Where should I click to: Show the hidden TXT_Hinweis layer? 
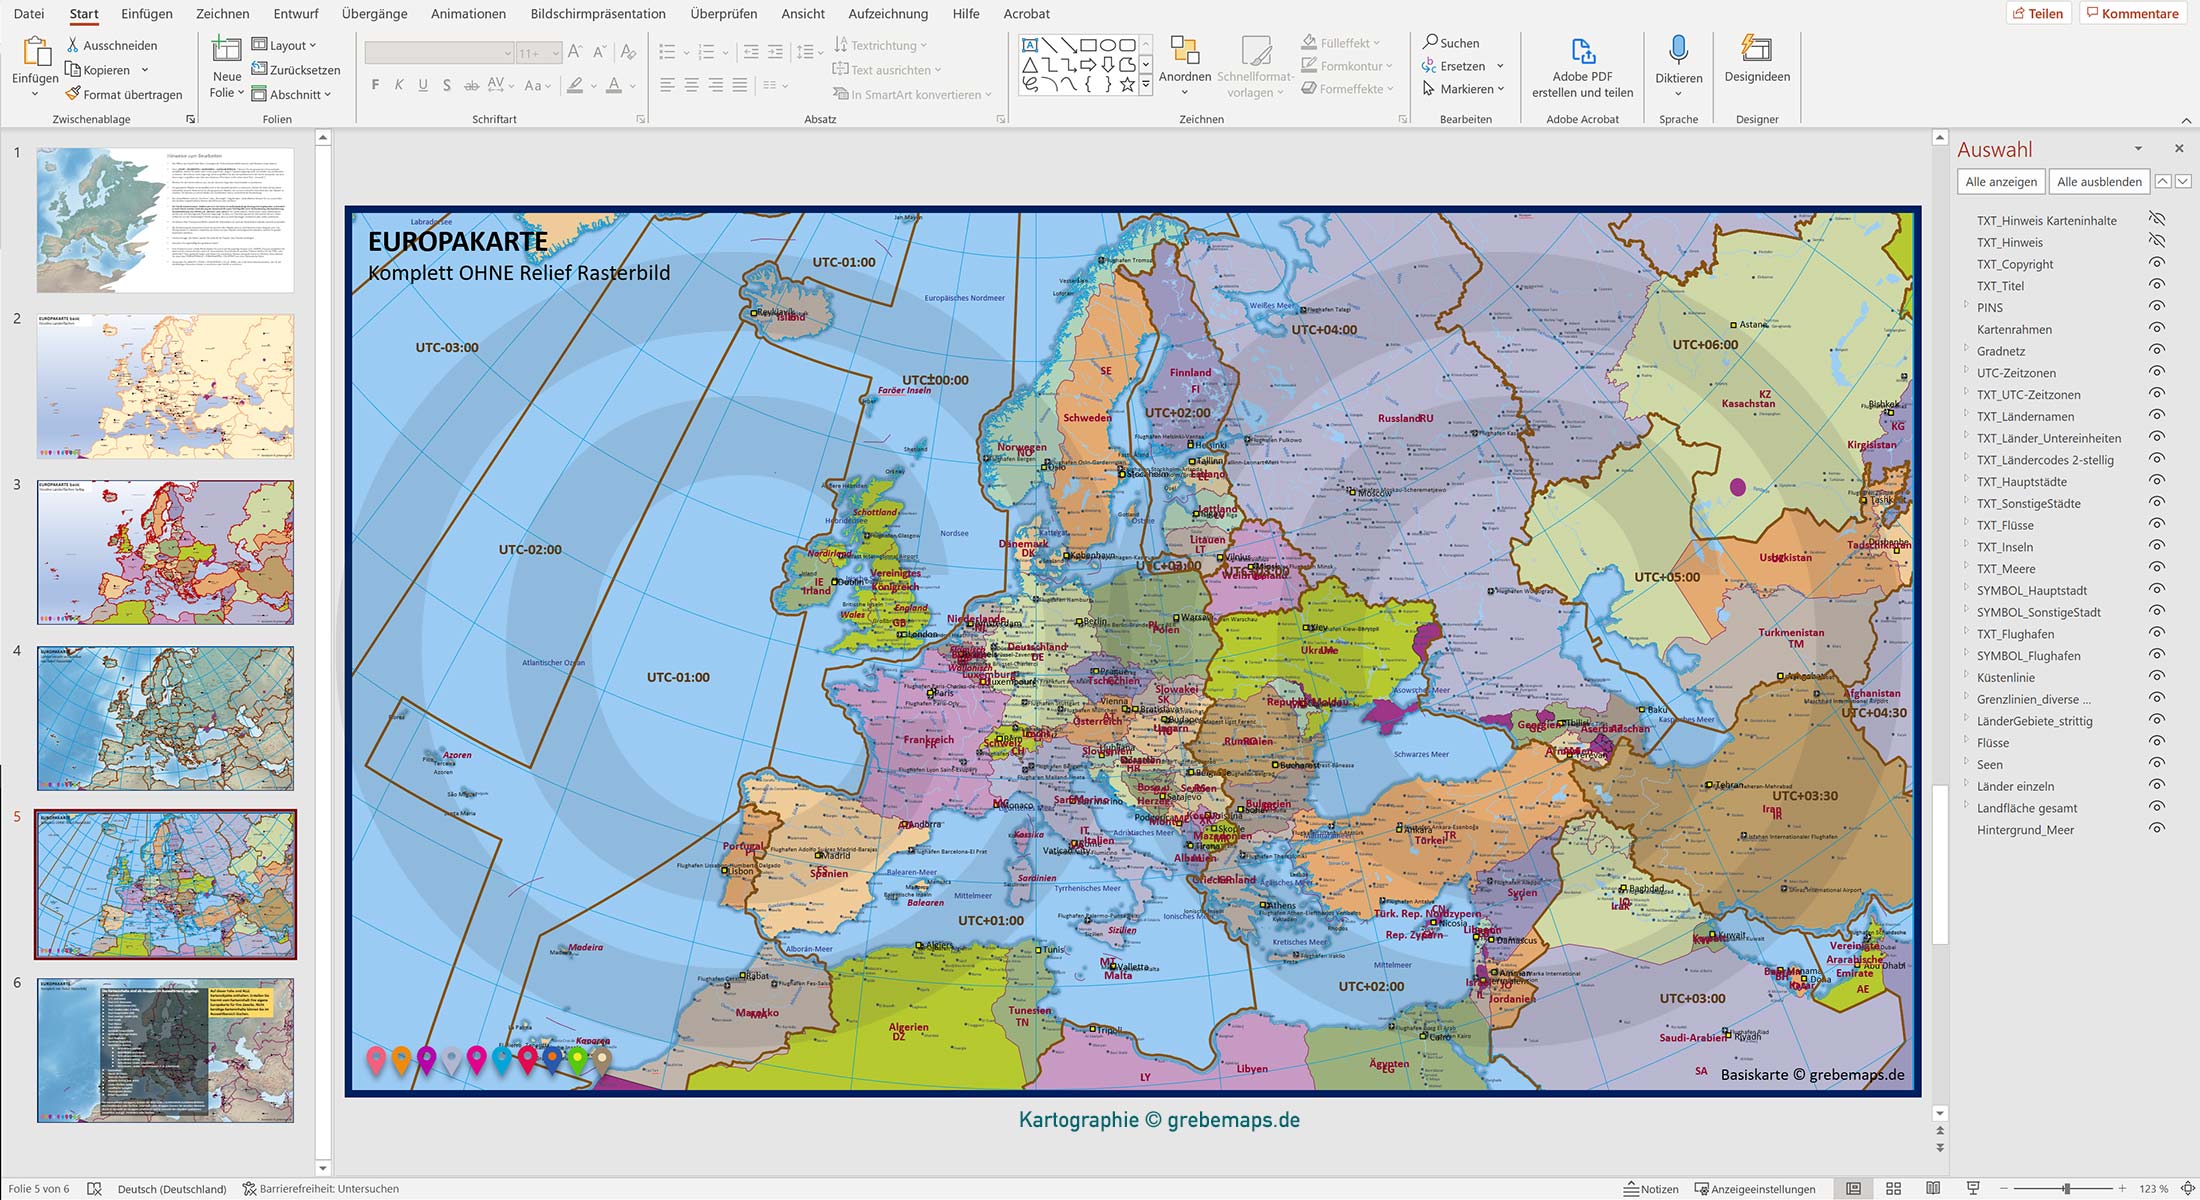2156,242
